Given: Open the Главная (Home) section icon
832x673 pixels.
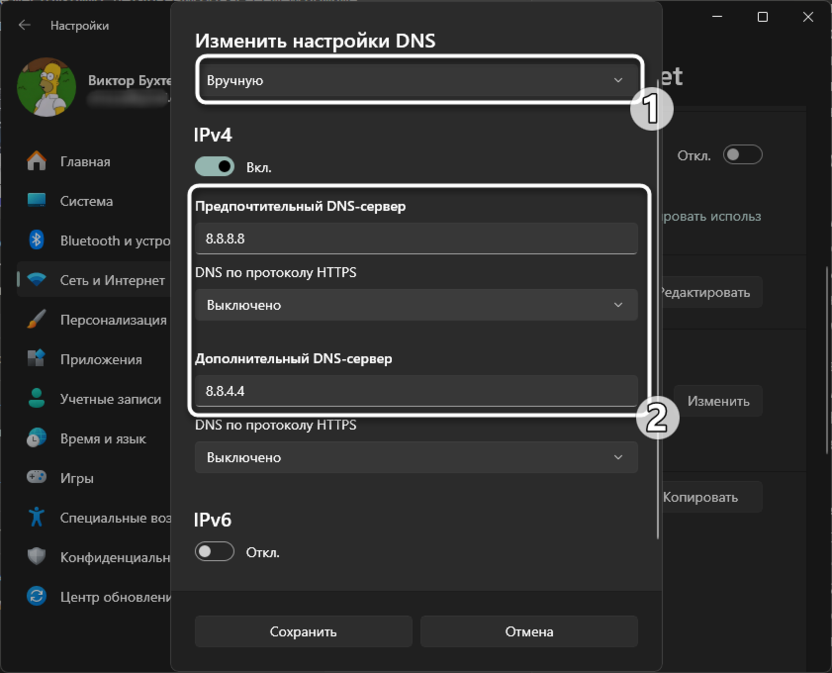Looking at the screenshot, I should coord(38,159).
